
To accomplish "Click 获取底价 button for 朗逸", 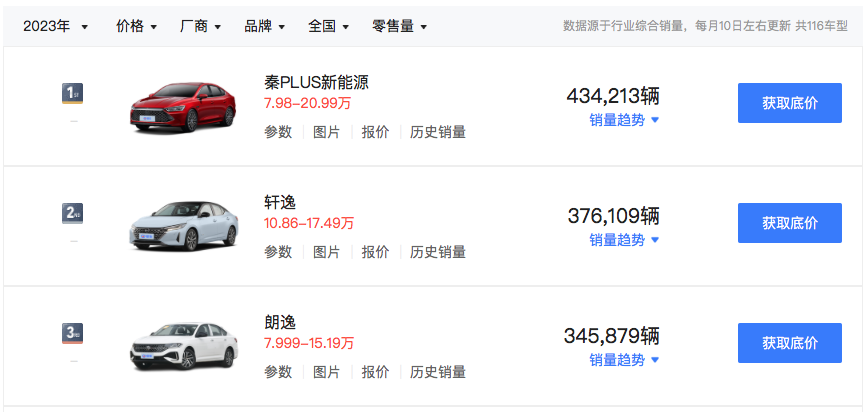I will click(x=790, y=343).
